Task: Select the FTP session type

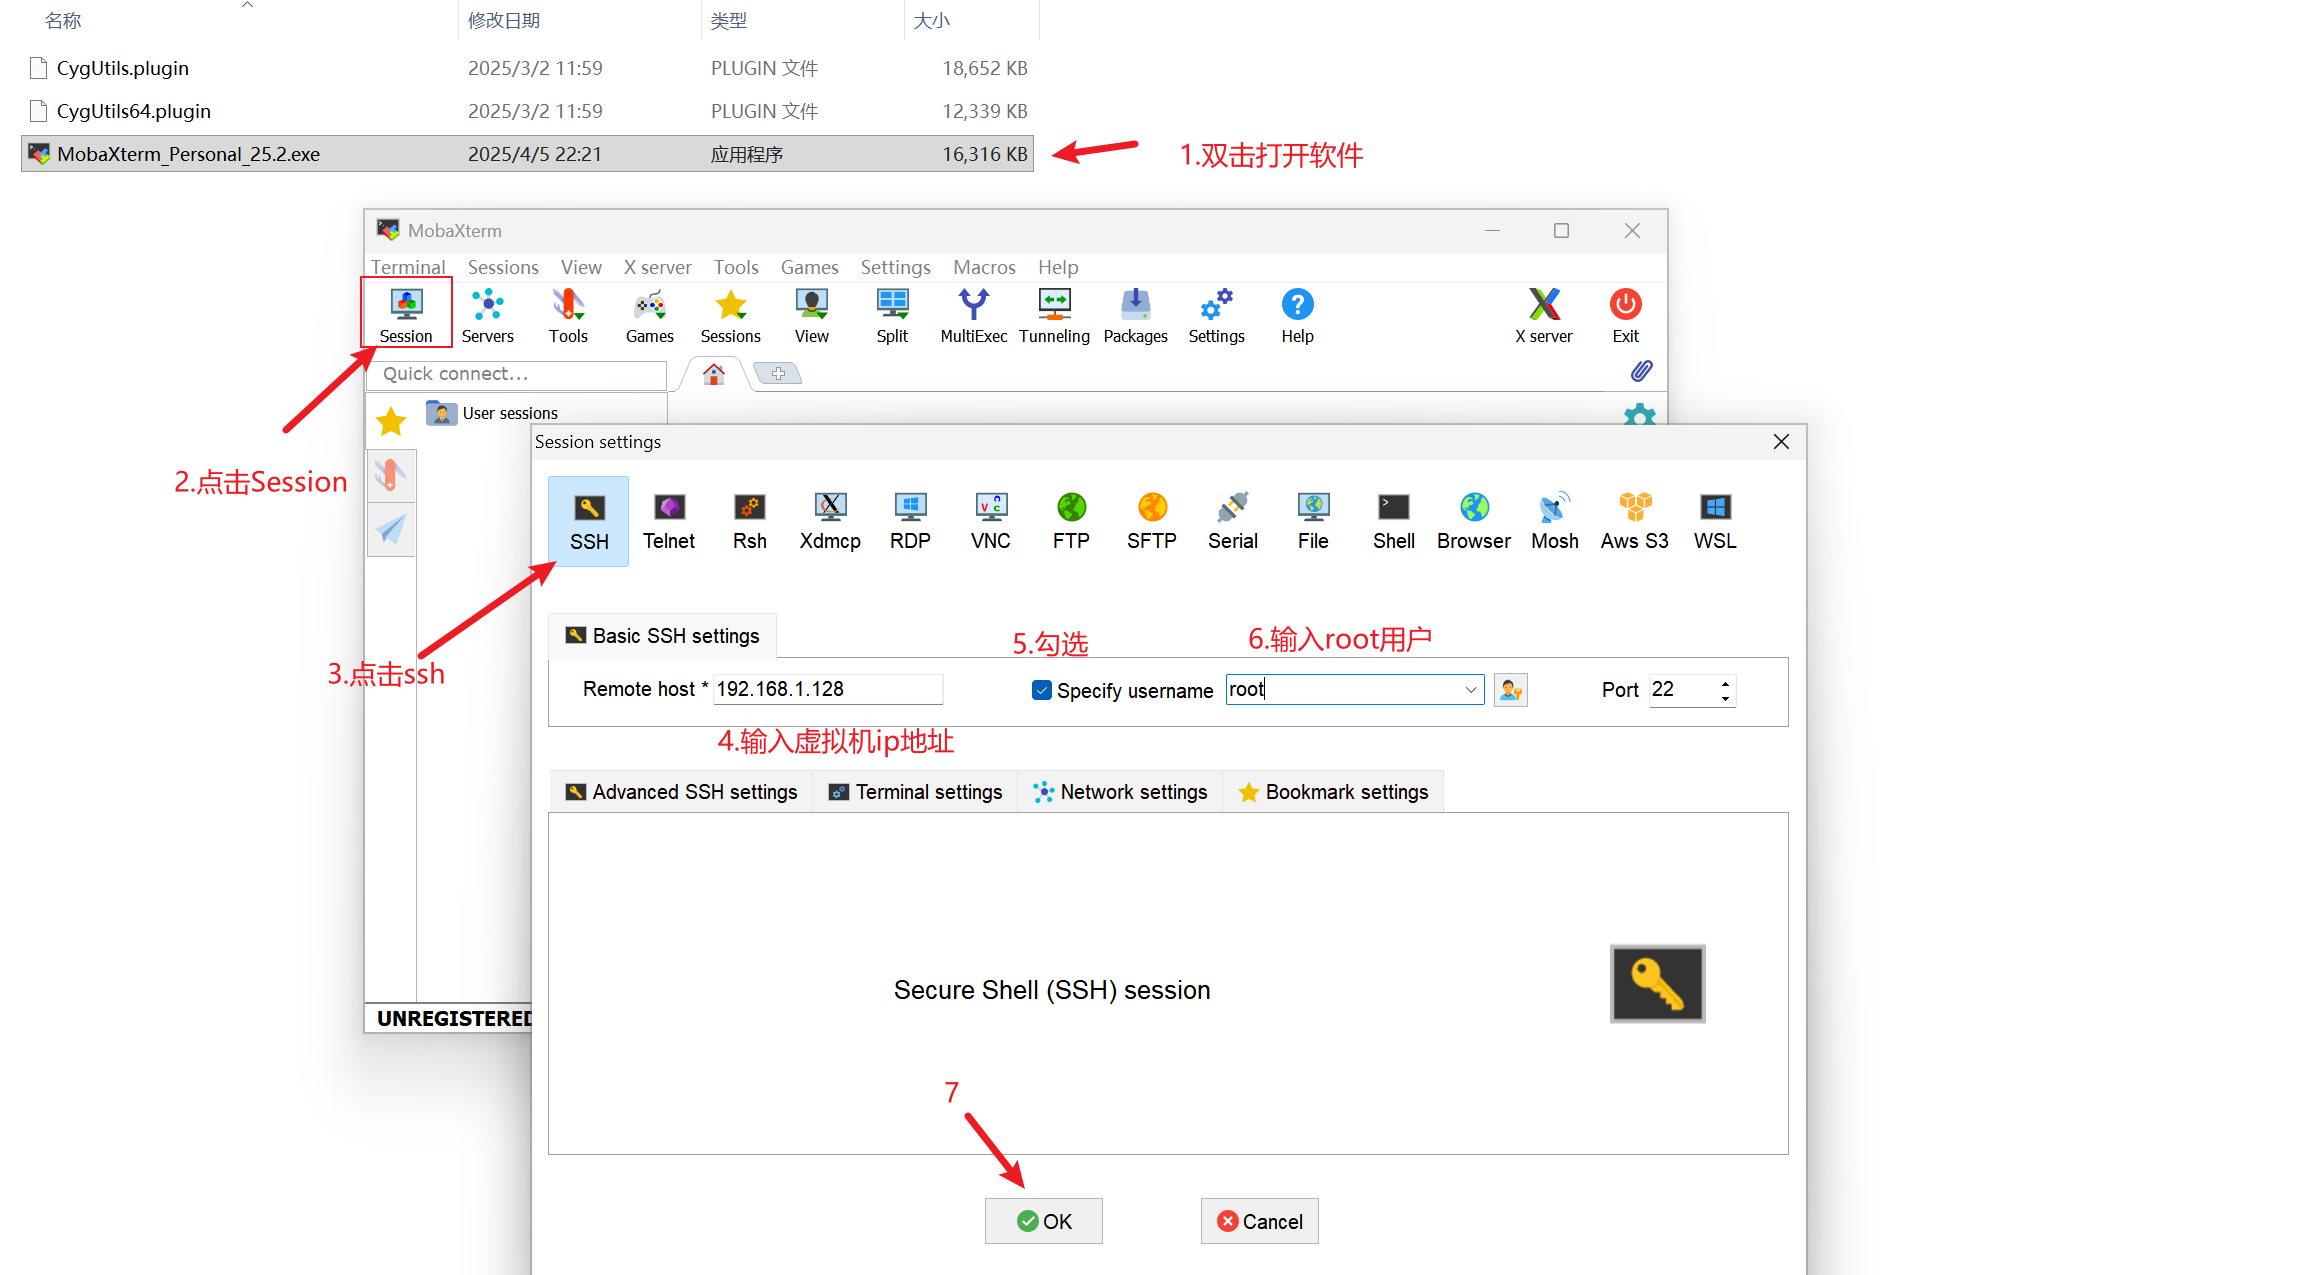Action: coord(1071,521)
